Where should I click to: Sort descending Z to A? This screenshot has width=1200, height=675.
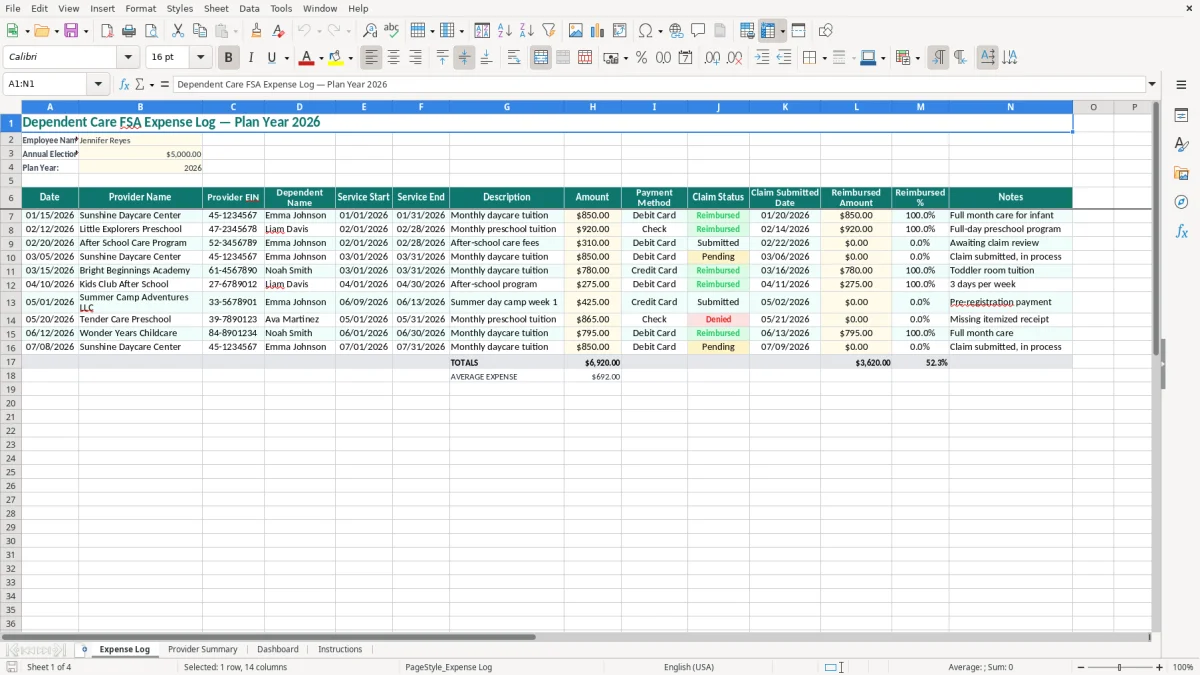[526, 31]
